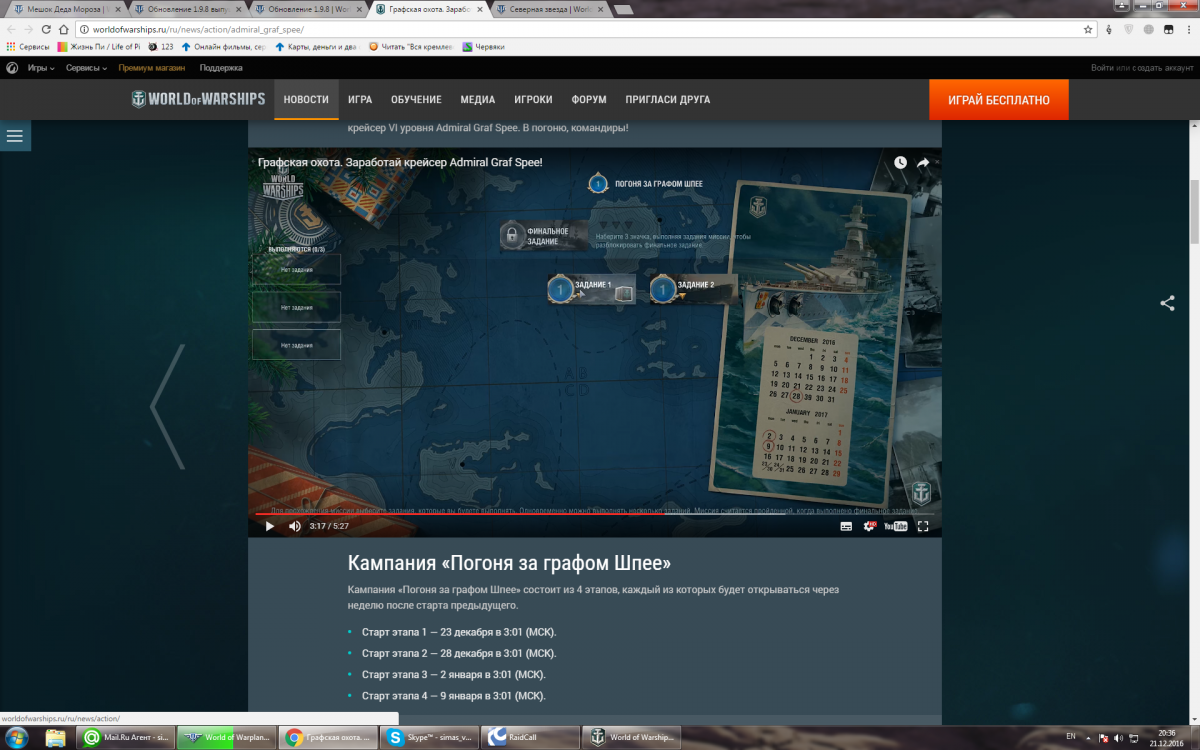The image size is (1200, 750).
Task: Open 'Жизнь Пи / Life of Pi' bookmark
Action: coord(99,46)
